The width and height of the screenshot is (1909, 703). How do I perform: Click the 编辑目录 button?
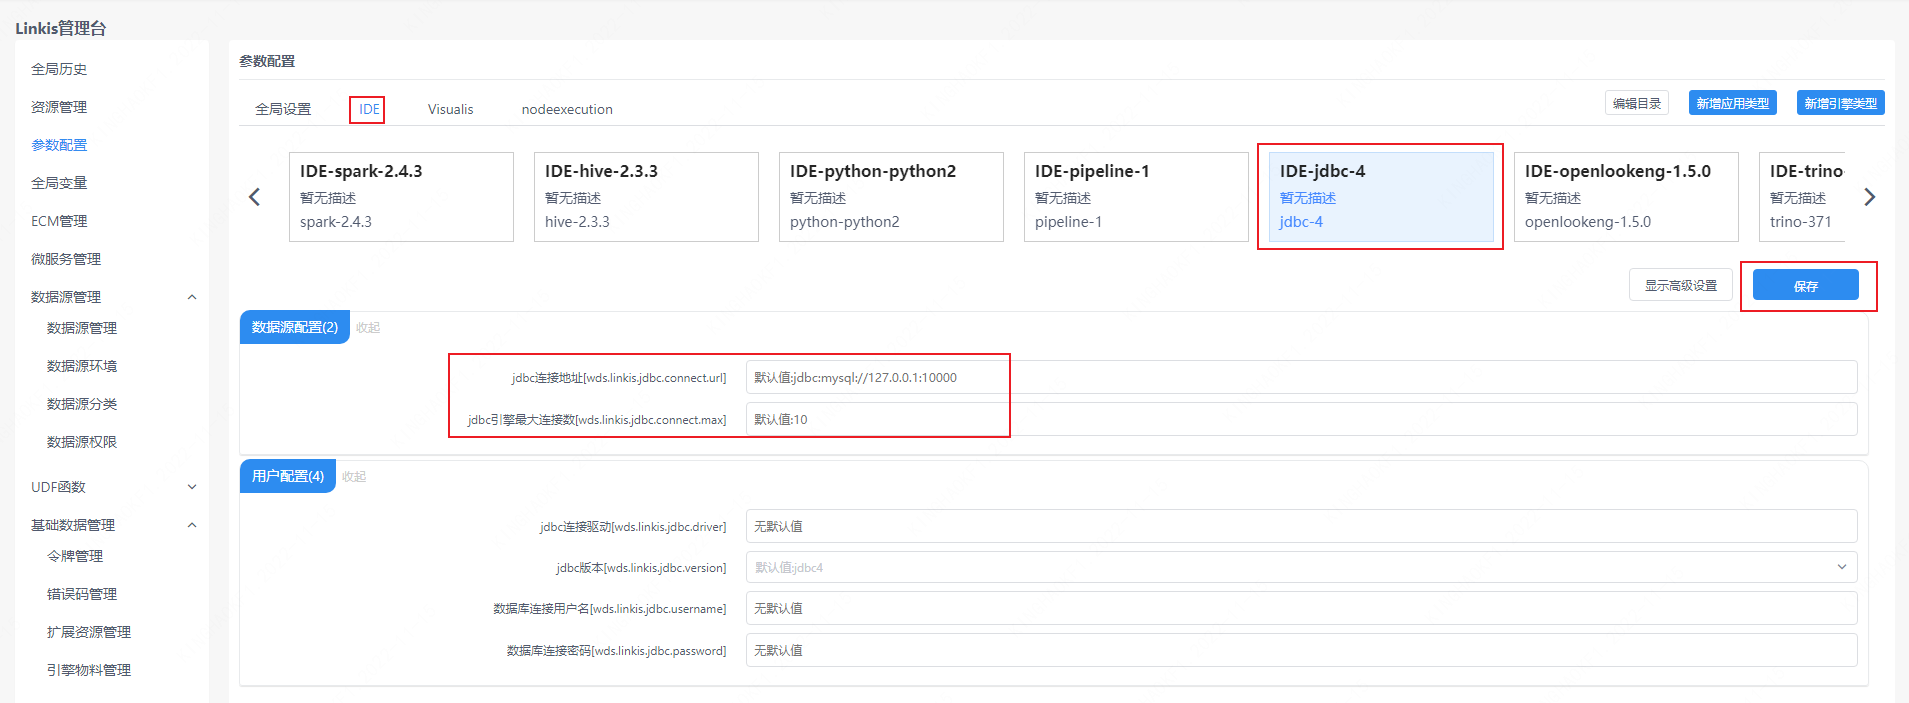tap(1636, 103)
